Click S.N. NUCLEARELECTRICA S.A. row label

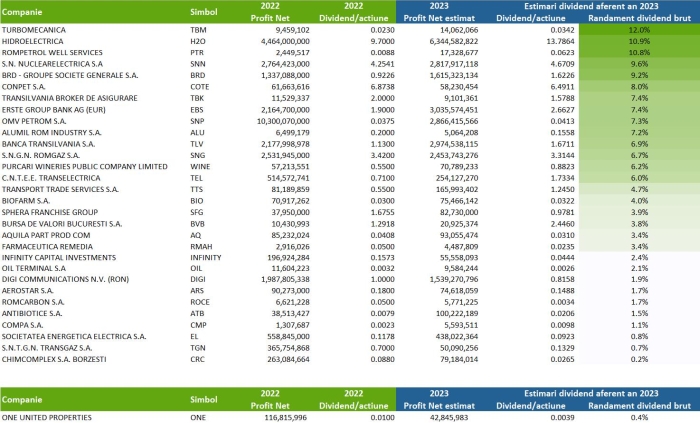[52, 64]
